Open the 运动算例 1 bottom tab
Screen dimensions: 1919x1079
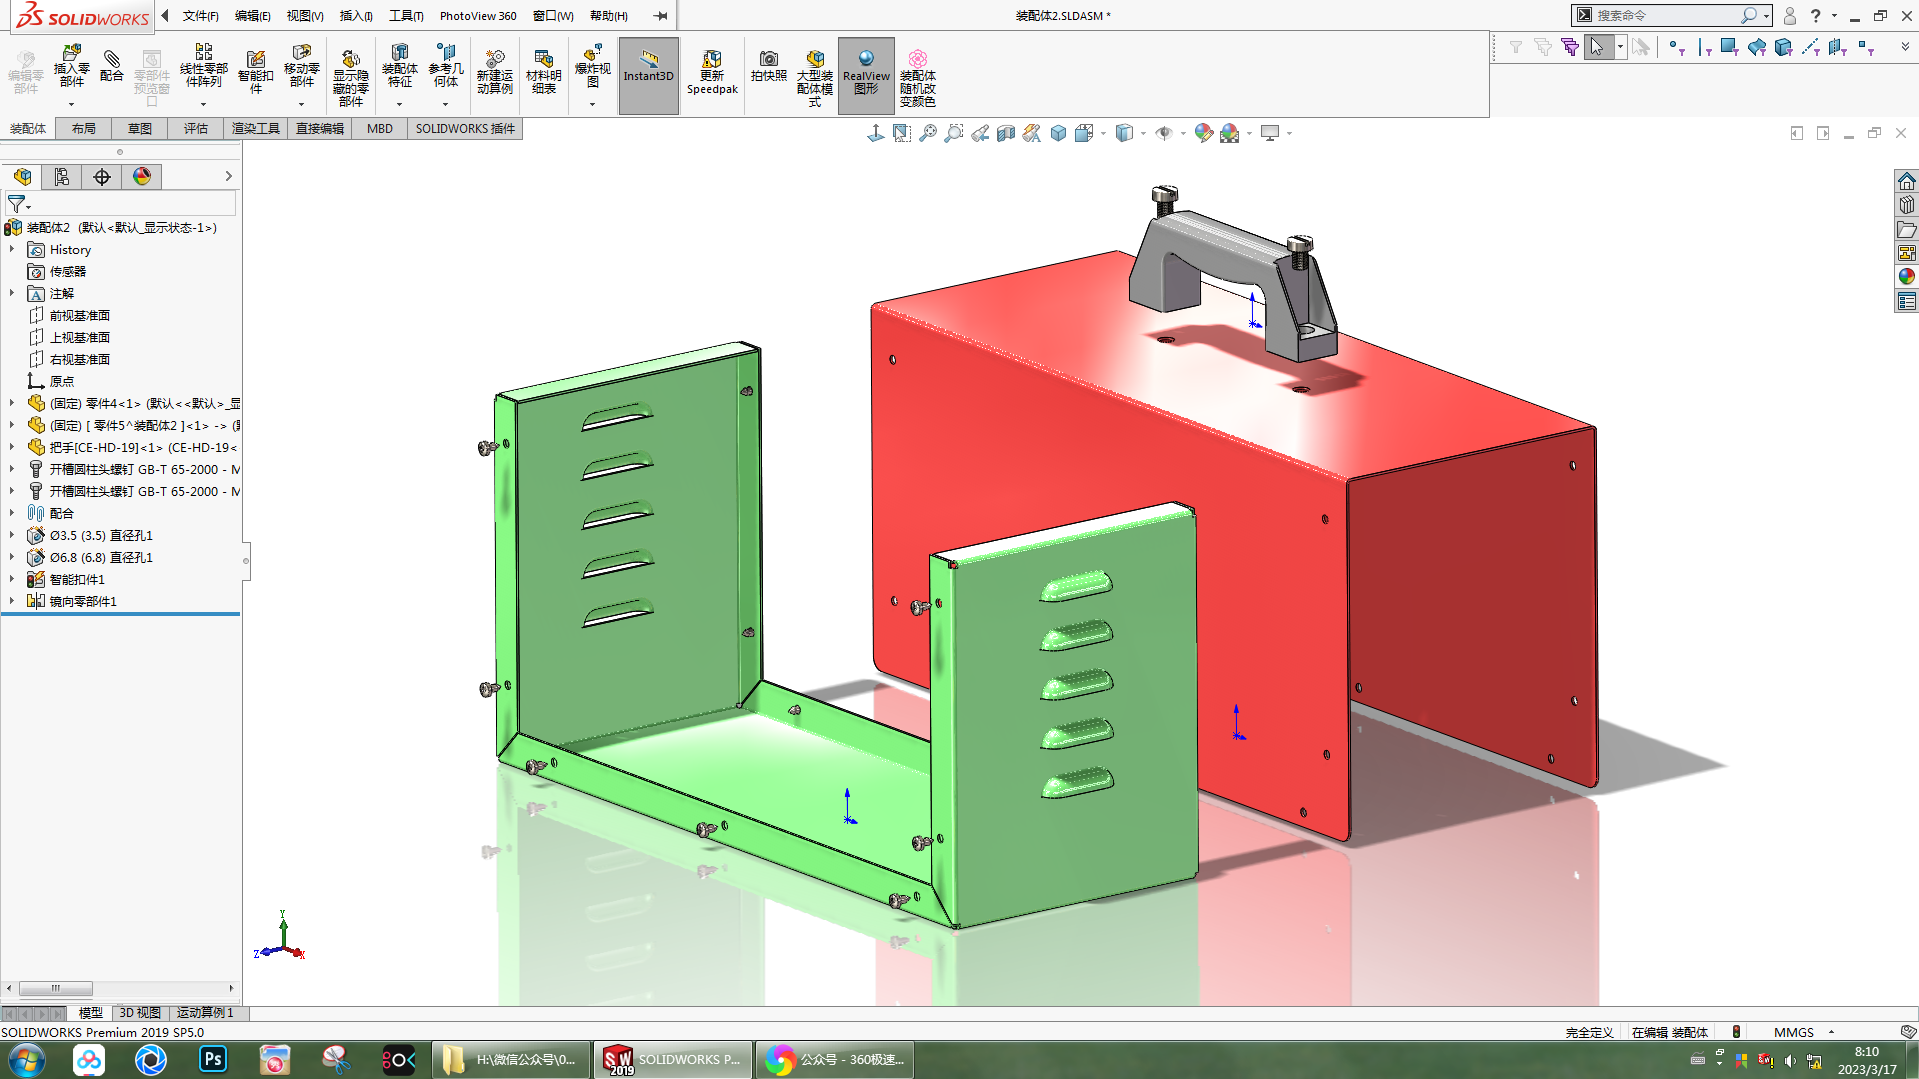click(x=205, y=1013)
